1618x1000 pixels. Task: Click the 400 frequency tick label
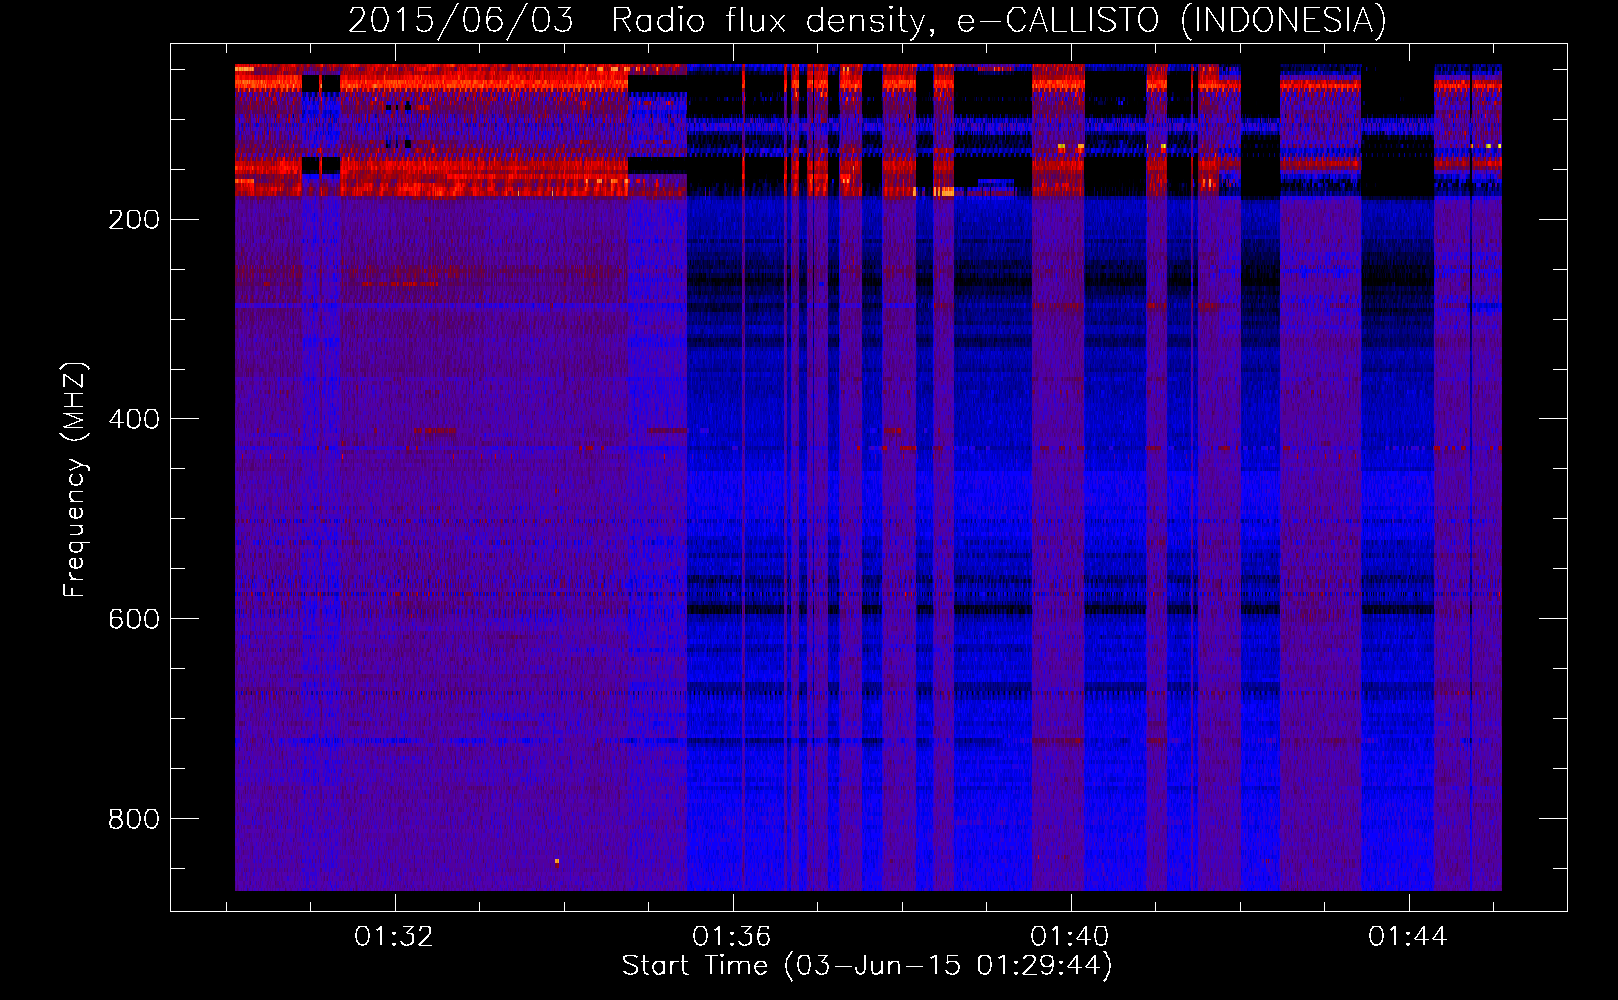pos(134,419)
